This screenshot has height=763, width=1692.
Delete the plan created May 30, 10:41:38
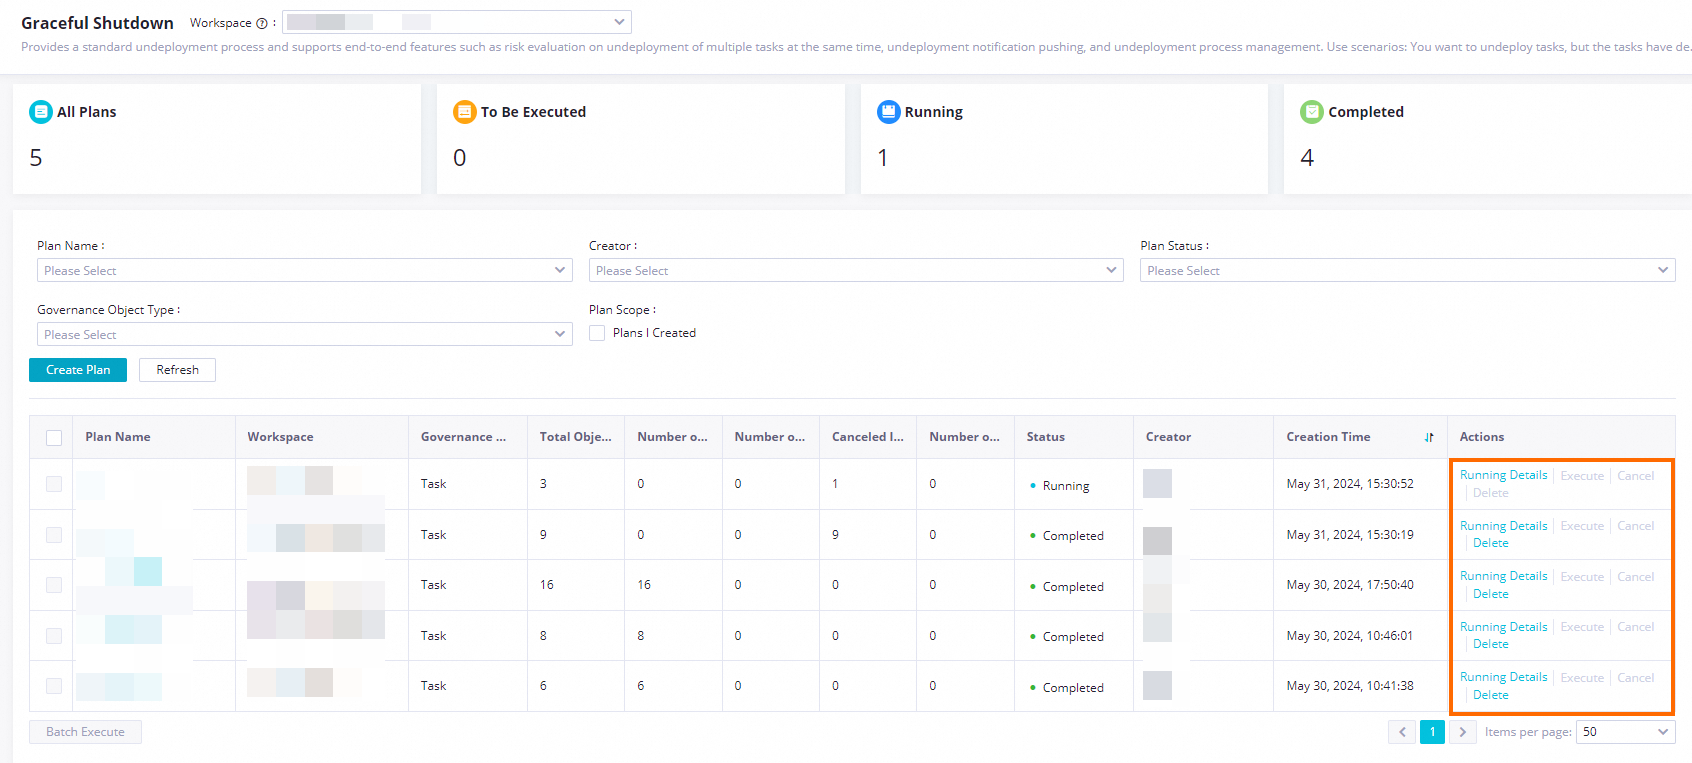click(1490, 695)
